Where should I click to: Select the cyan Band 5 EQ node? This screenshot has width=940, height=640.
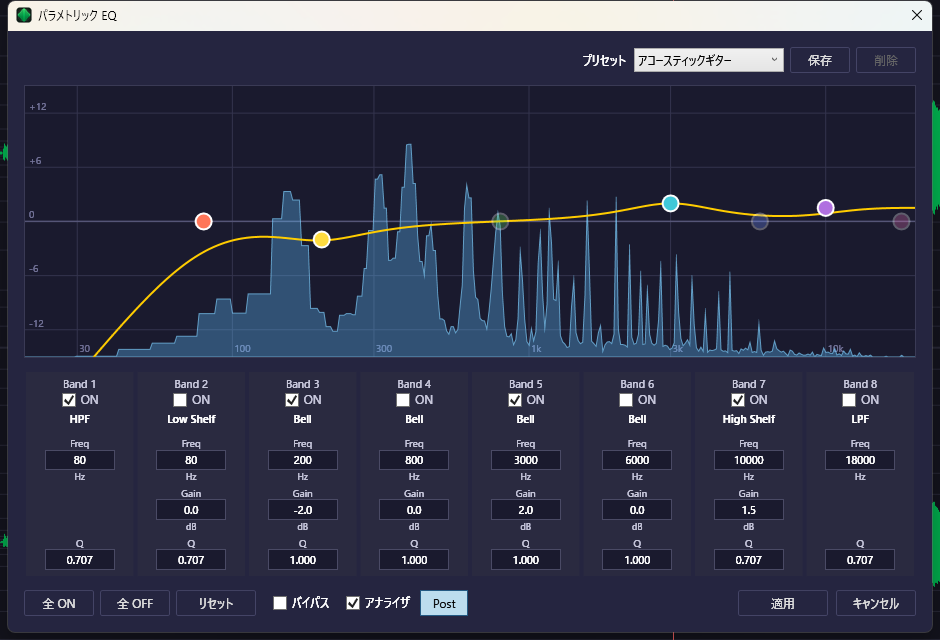(670, 203)
